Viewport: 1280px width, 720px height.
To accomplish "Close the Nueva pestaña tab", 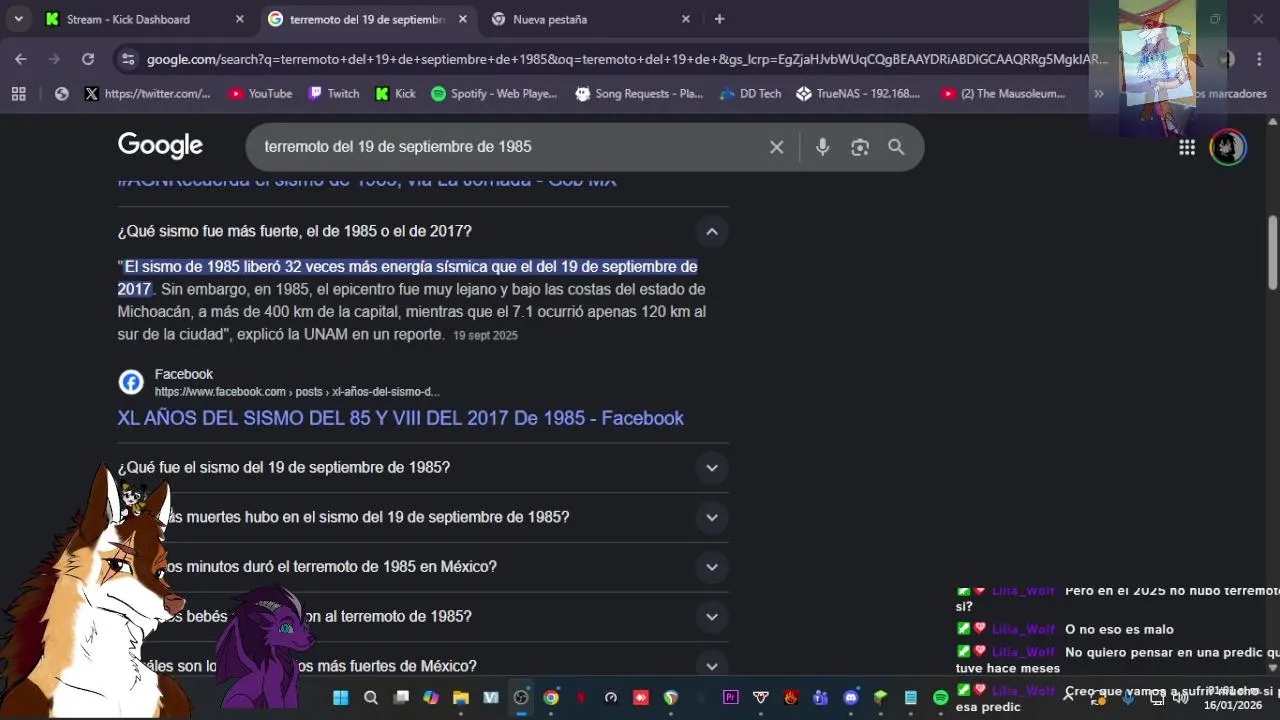I will click(x=686, y=19).
